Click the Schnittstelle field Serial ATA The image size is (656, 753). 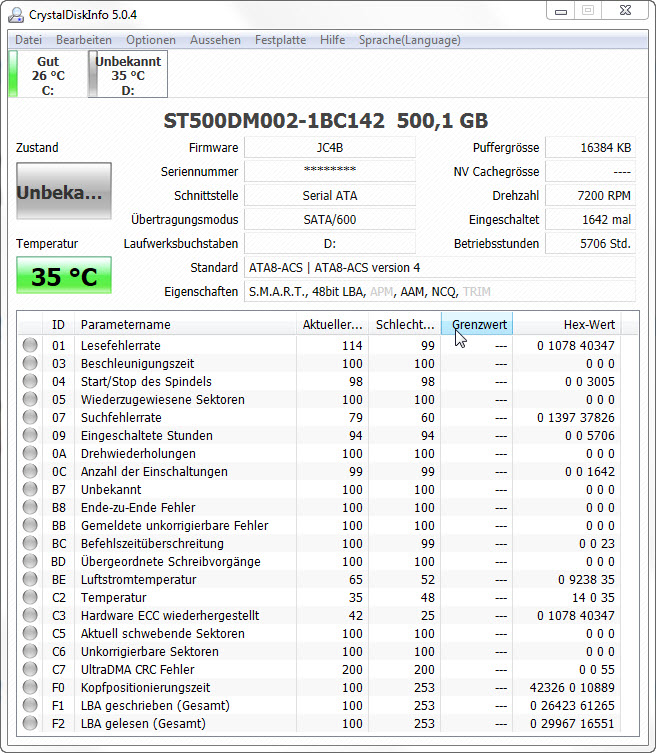(x=330, y=195)
